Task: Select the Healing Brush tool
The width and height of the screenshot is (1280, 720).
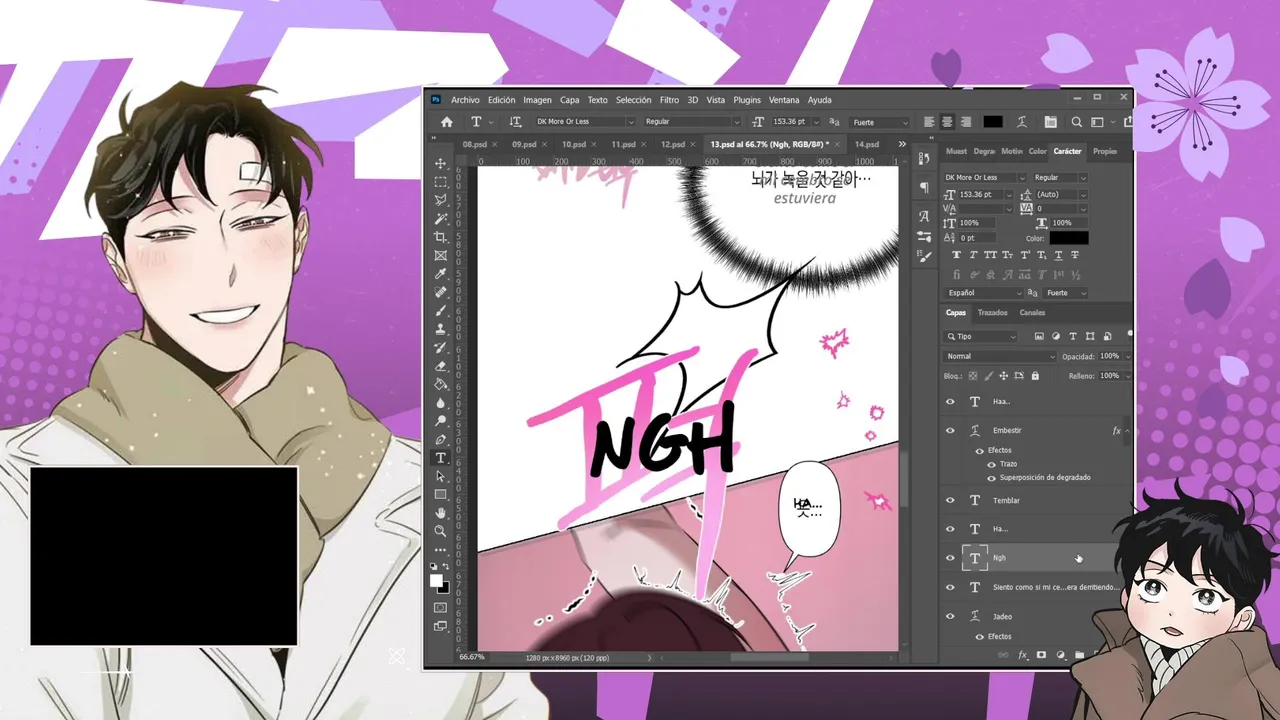Action: pyautogui.click(x=440, y=292)
